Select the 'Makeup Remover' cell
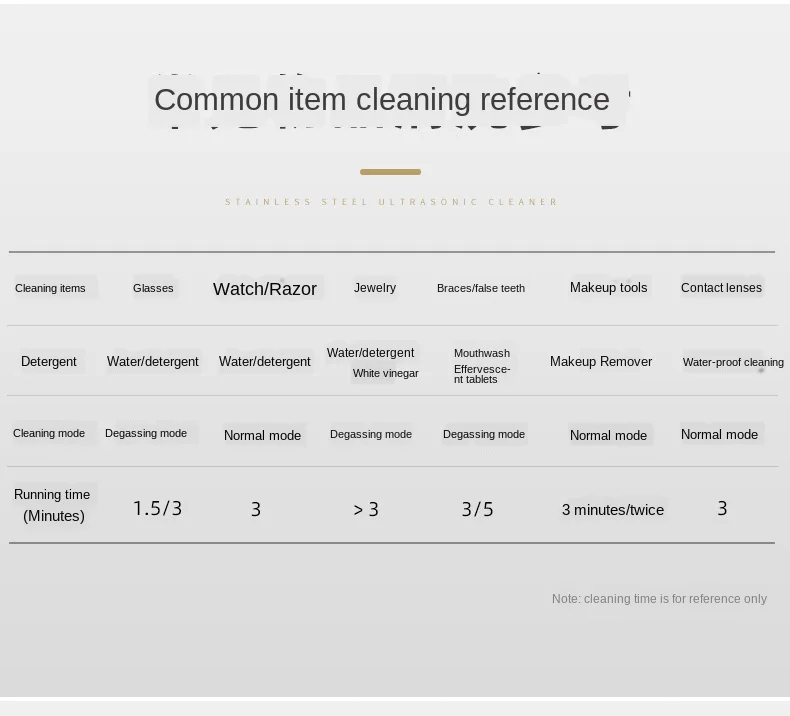790x716 pixels. (x=601, y=361)
